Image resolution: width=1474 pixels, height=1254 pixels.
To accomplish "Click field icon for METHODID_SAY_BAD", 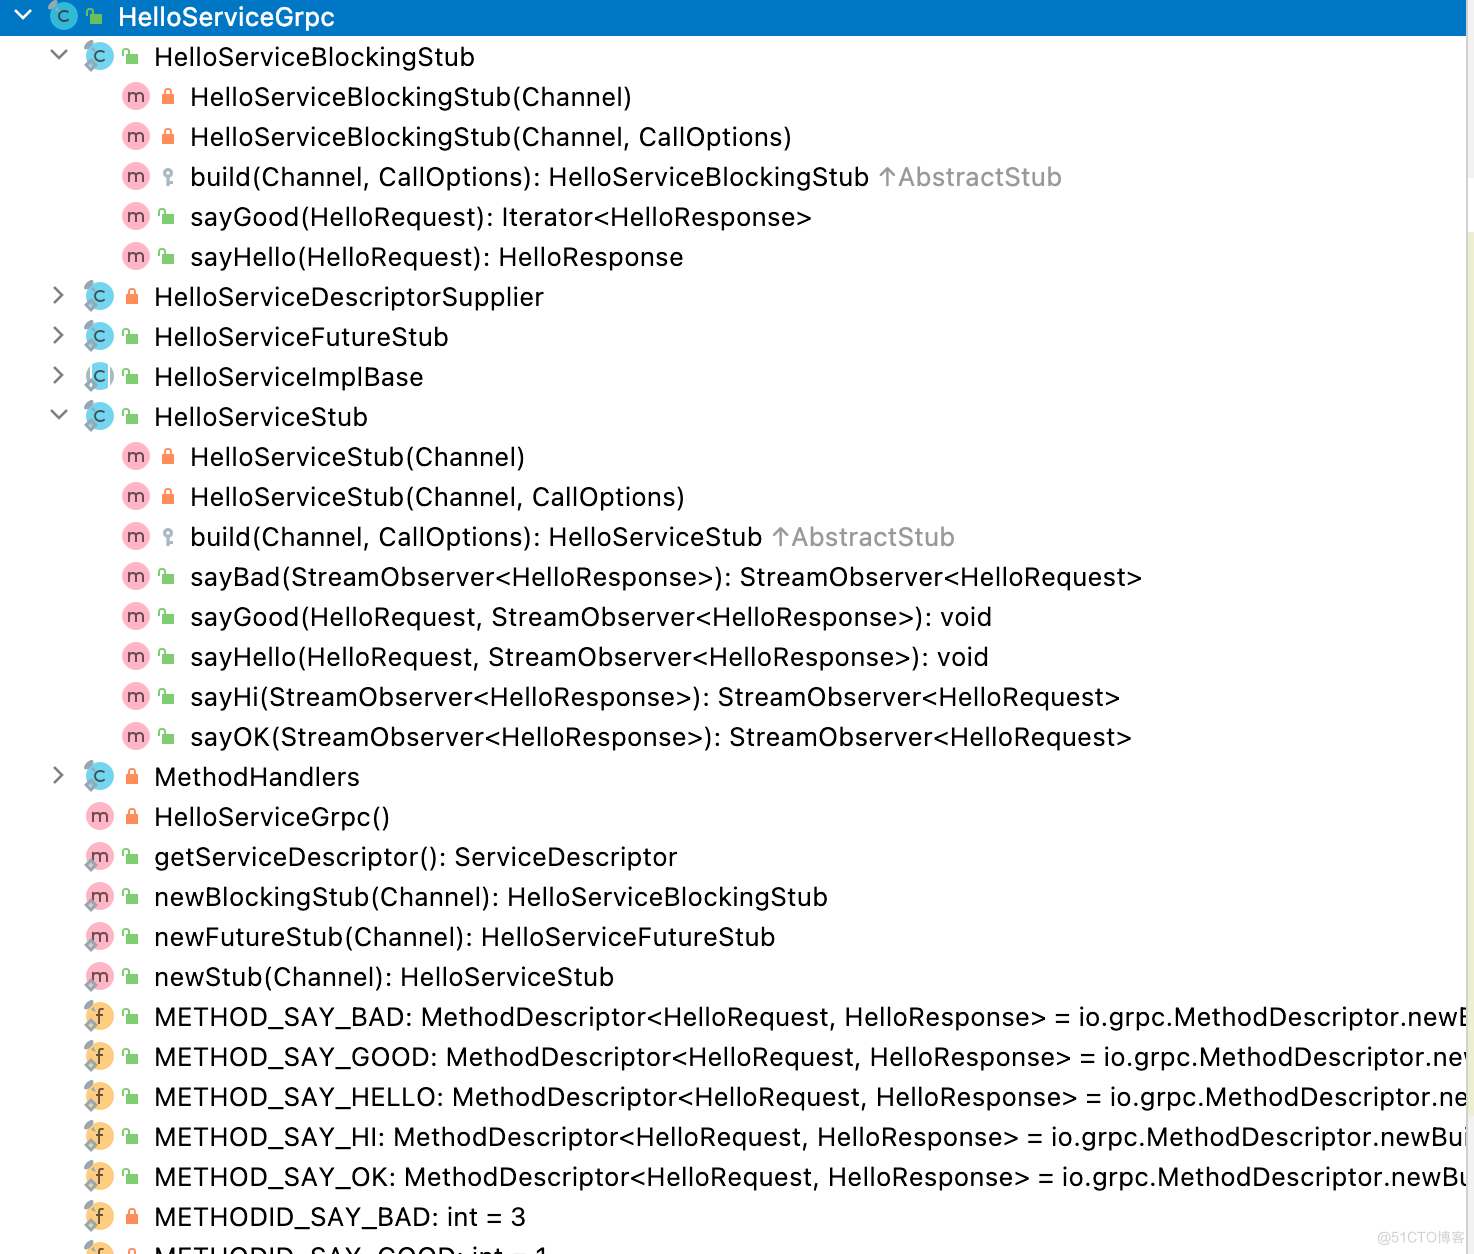I will point(99,1216).
